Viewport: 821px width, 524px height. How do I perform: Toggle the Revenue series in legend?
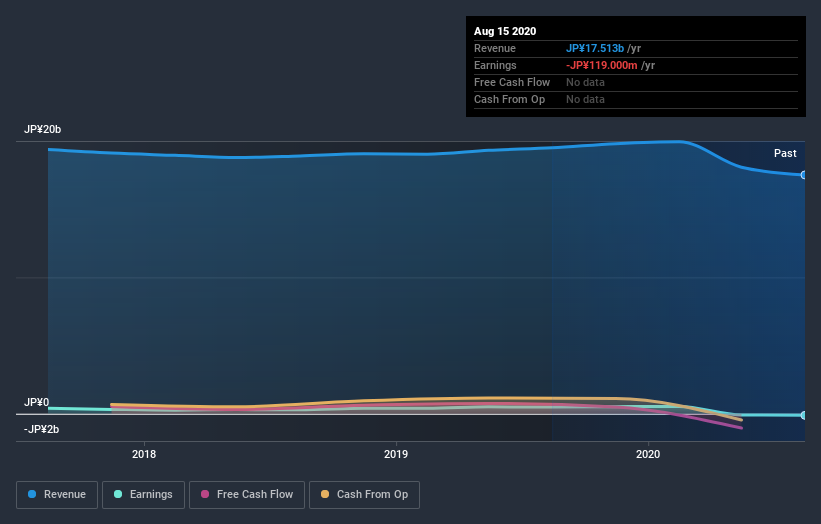57,495
